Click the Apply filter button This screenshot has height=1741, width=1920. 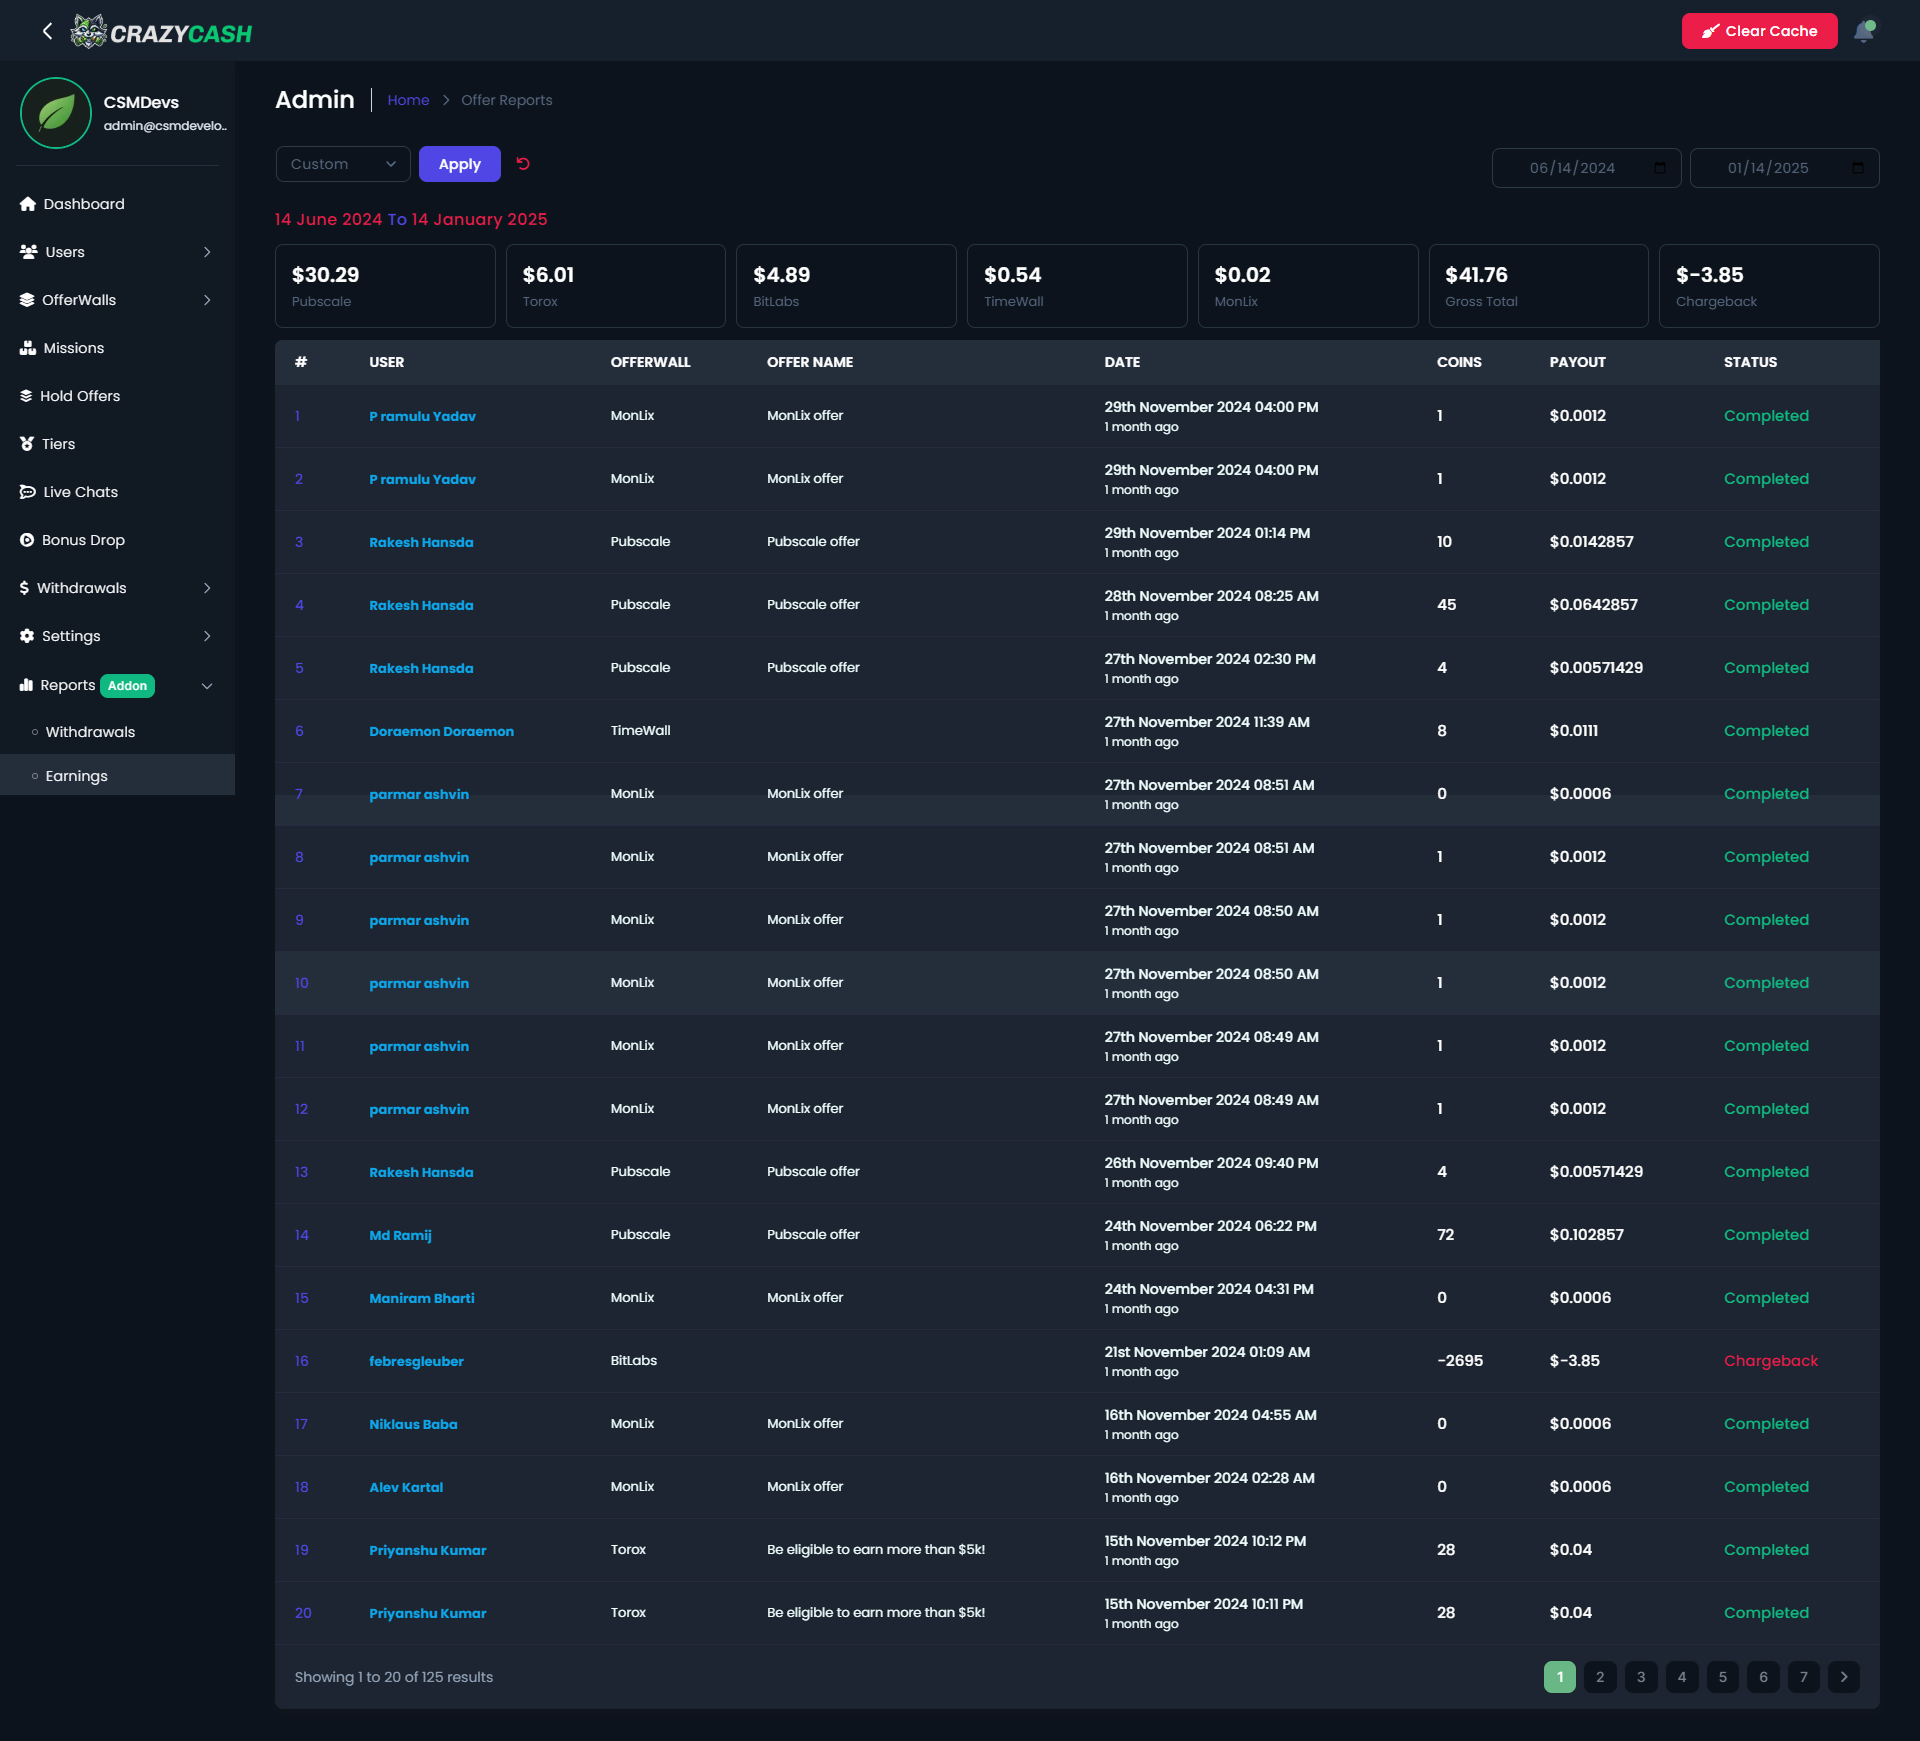pyautogui.click(x=459, y=164)
